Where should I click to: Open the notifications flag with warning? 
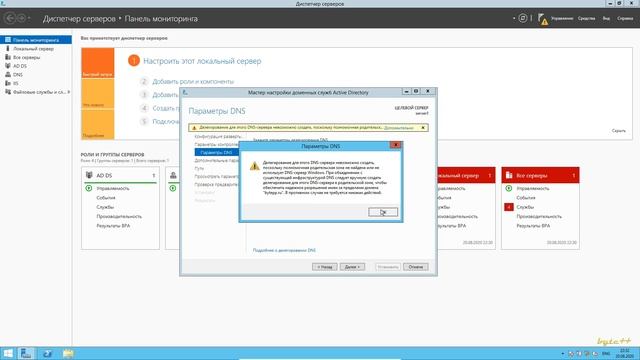pos(542,19)
